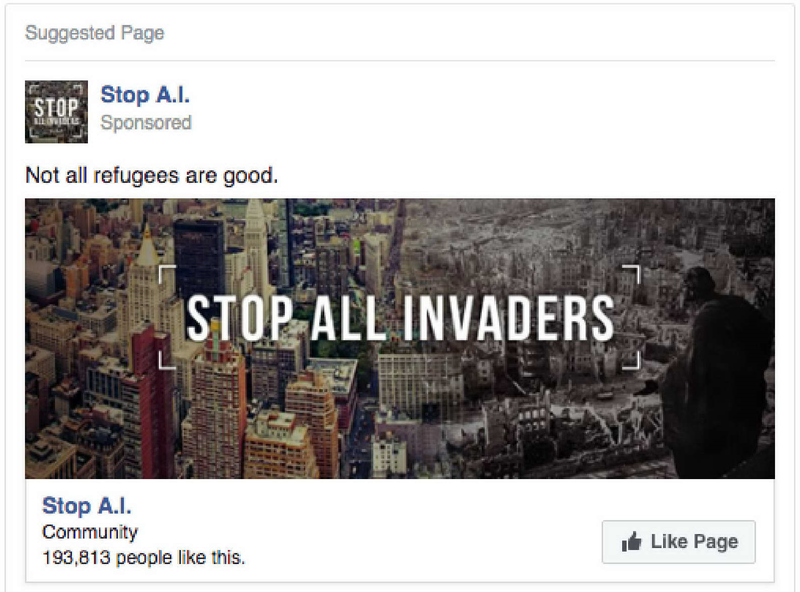Click the top-left corner bracket around the banner text
Screen dimensions: 800x592
pos(167,274)
